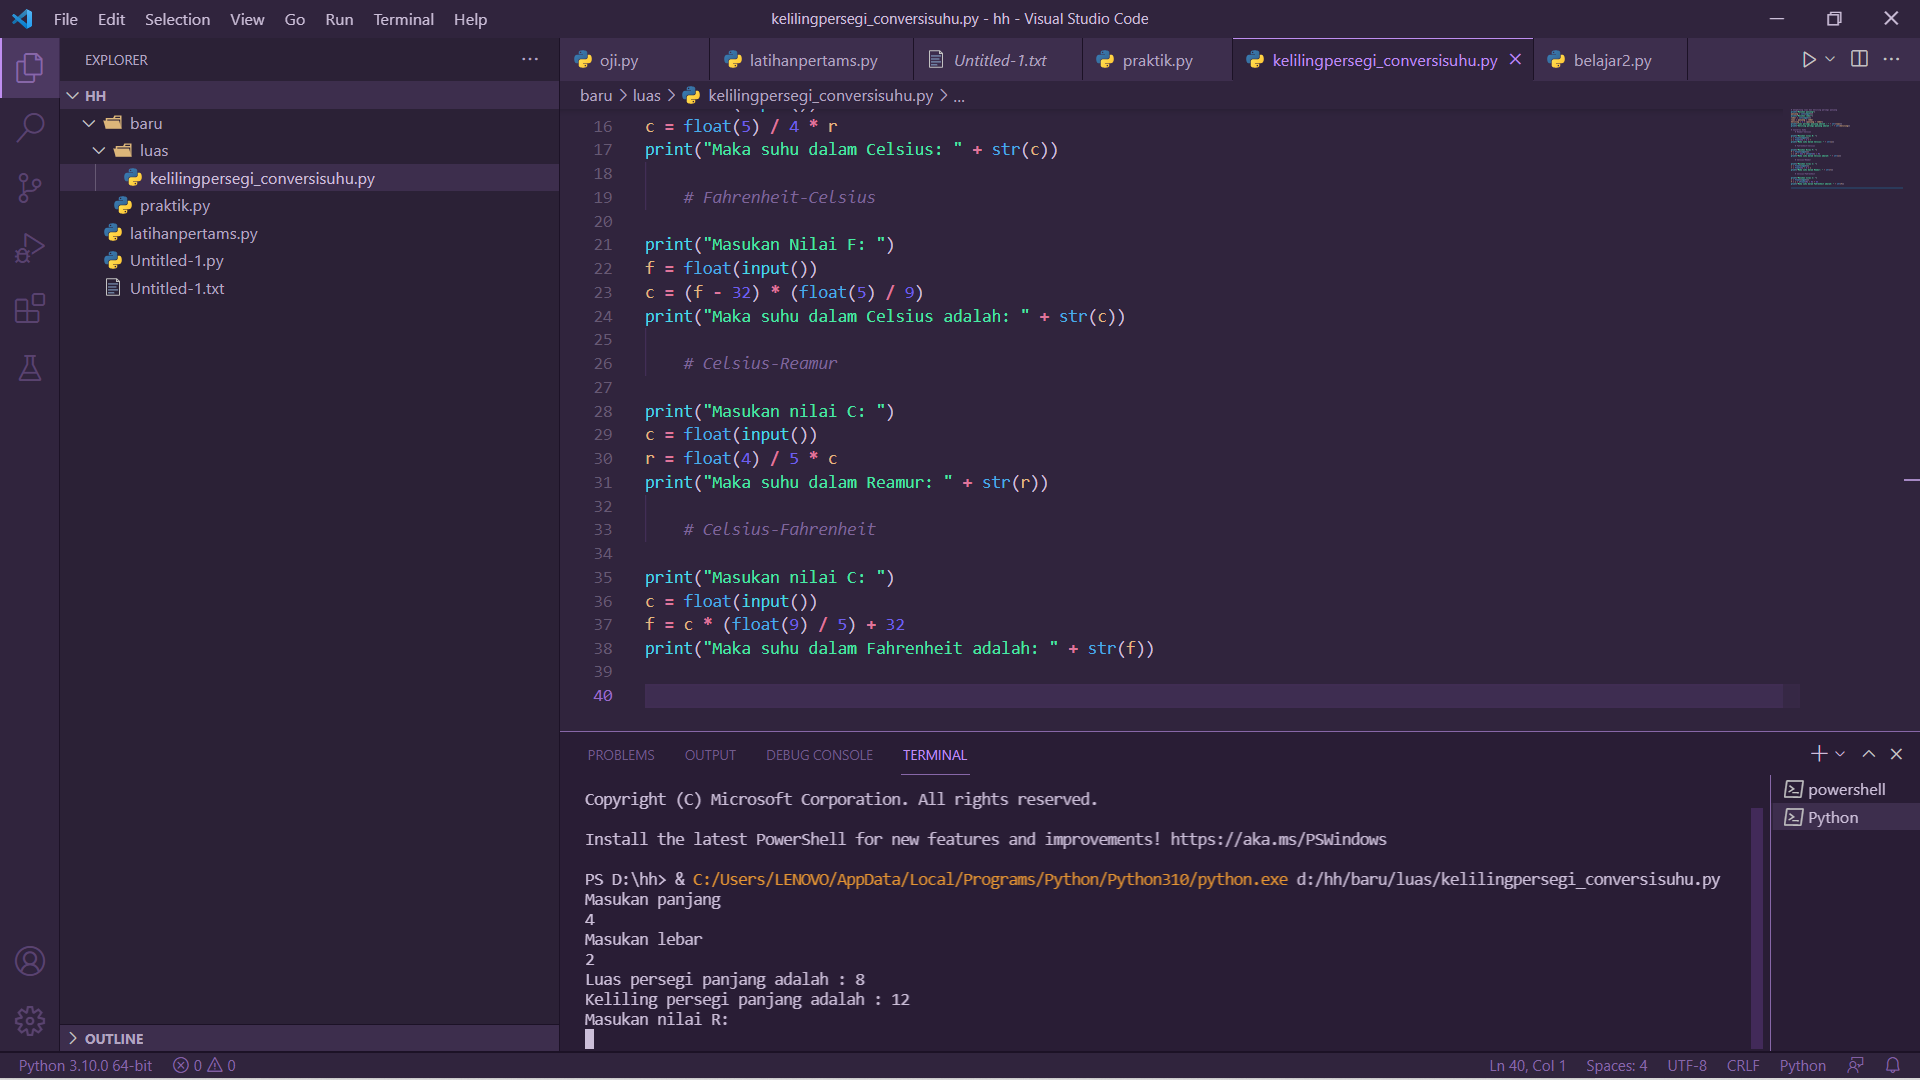
Task: Open the Extensions view
Action: [x=30, y=308]
